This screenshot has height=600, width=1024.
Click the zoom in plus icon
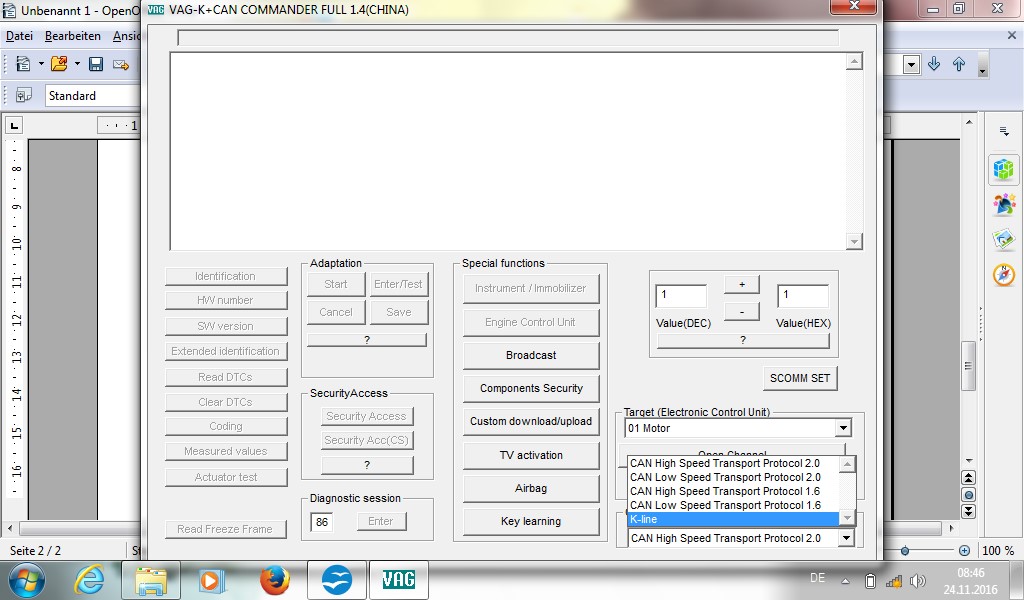[x=965, y=550]
